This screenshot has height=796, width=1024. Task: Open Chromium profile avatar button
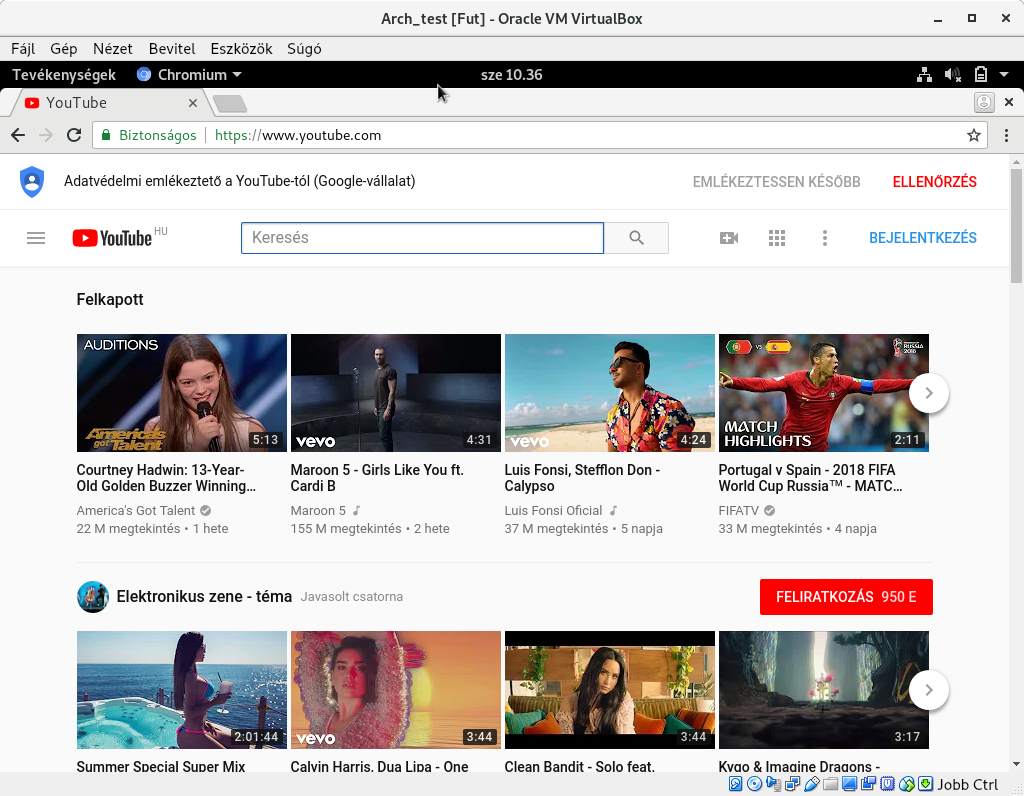[x=984, y=103]
